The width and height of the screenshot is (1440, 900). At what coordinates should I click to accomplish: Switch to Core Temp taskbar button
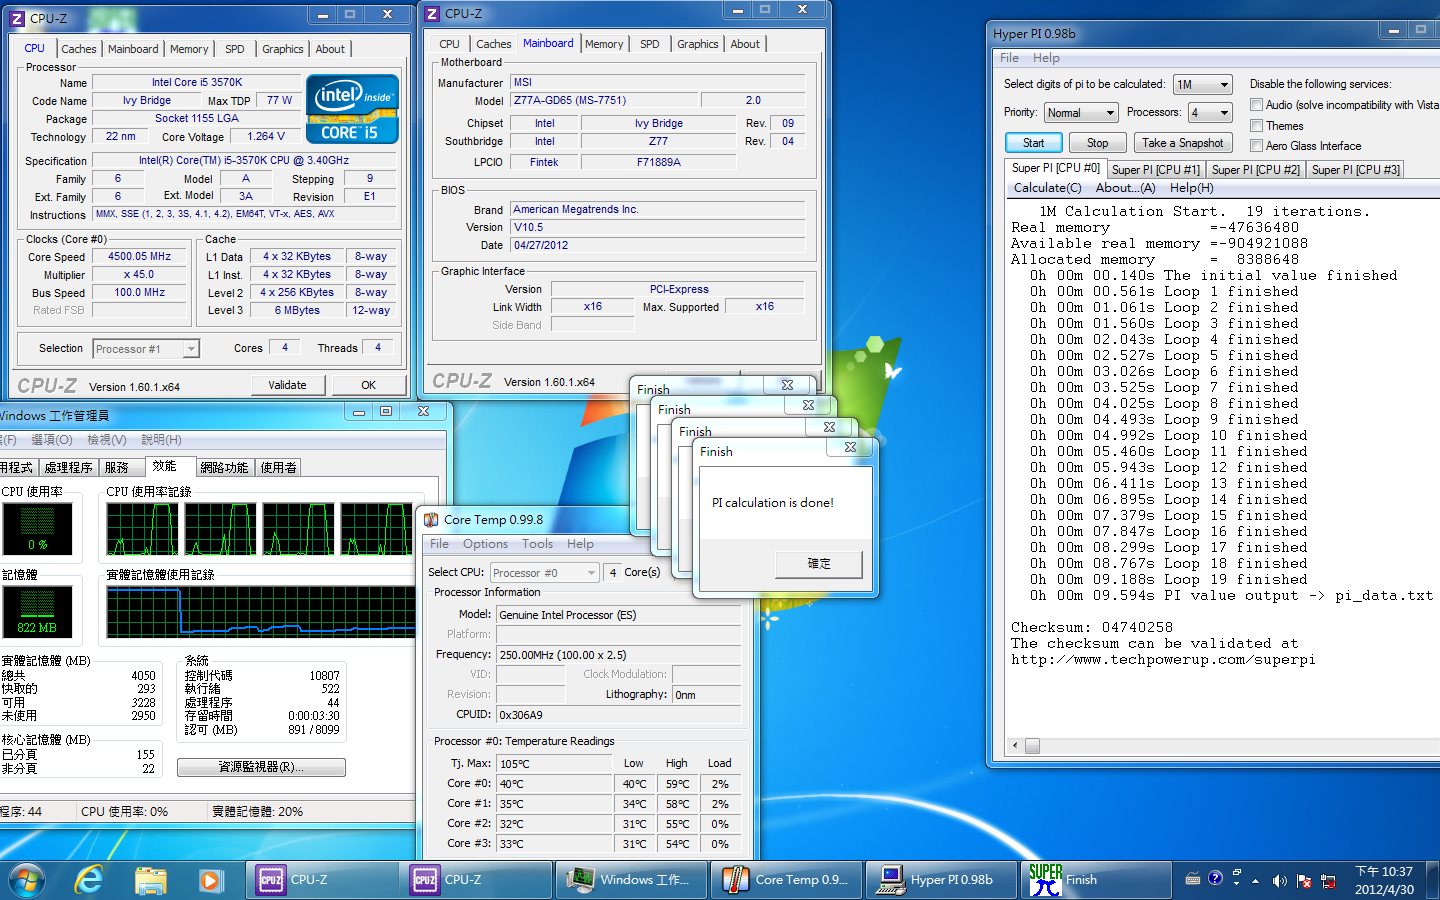coord(786,880)
